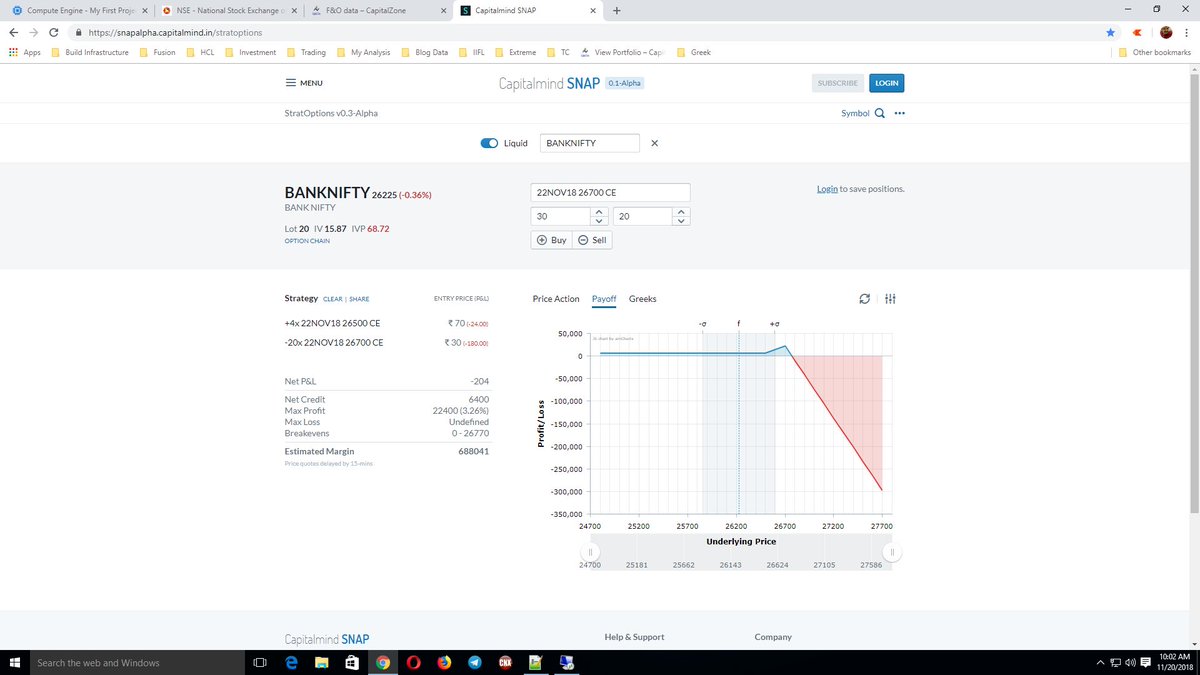Click the SUBSCRIBE button
Screen dimensions: 1200x675
(x=837, y=83)
